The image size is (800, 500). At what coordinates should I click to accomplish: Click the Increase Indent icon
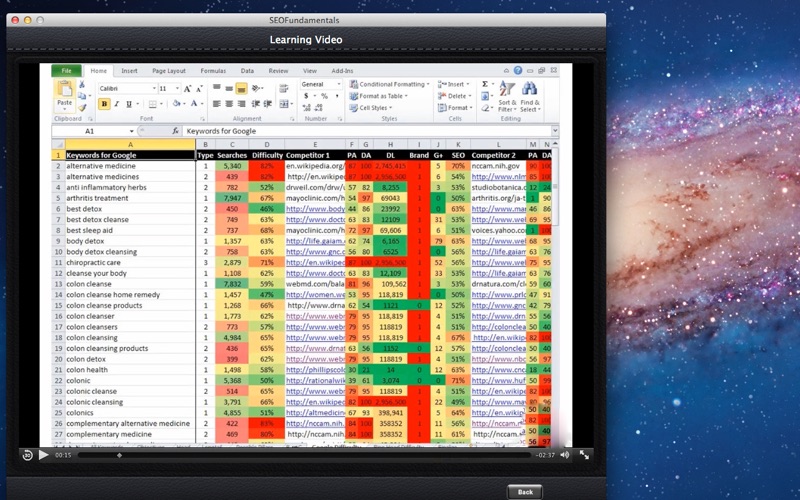click(268, 104)
